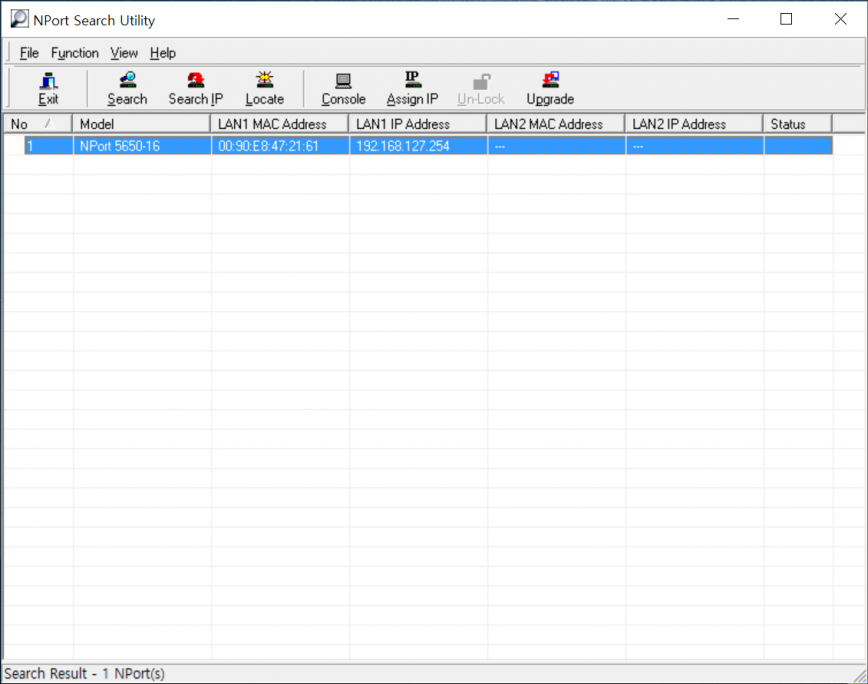Sort by the Status column header

click(x=798, y=124)
